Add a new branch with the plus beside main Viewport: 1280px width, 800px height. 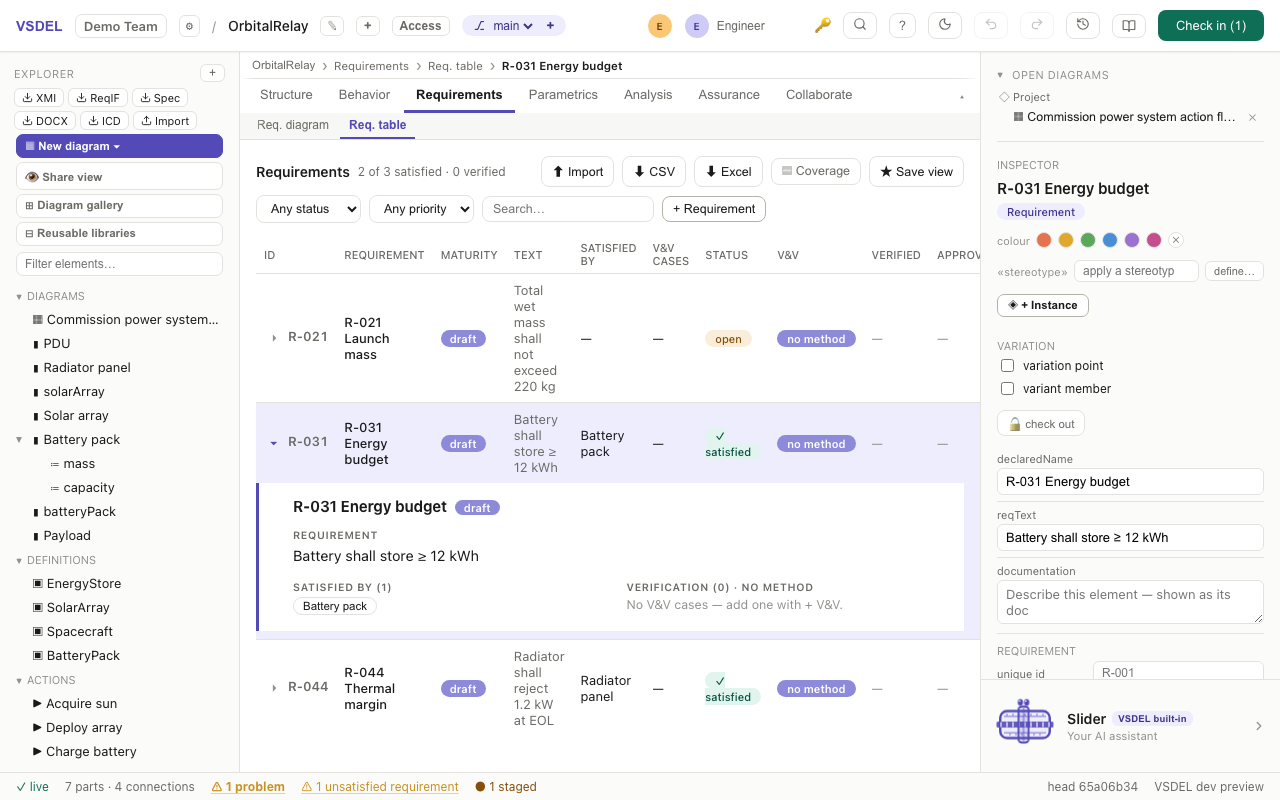click(550, 26)
